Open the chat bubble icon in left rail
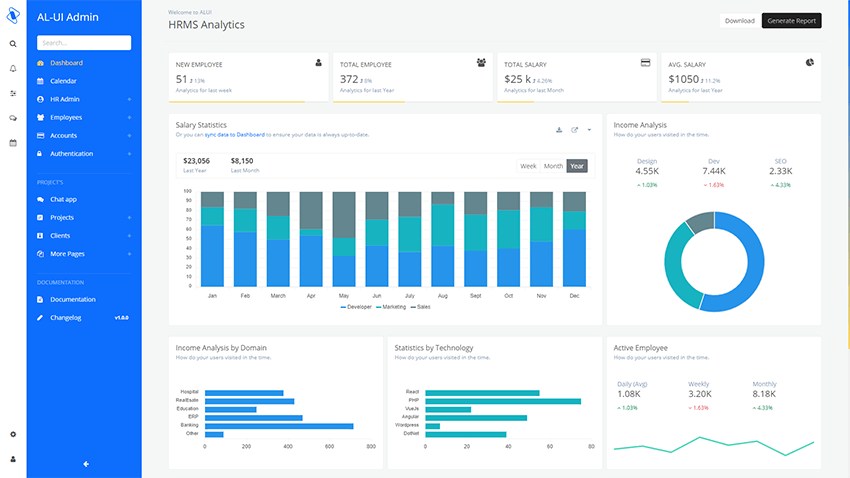Image resolution: width=850 pixels, height=478 pixels. coord(13,118)
